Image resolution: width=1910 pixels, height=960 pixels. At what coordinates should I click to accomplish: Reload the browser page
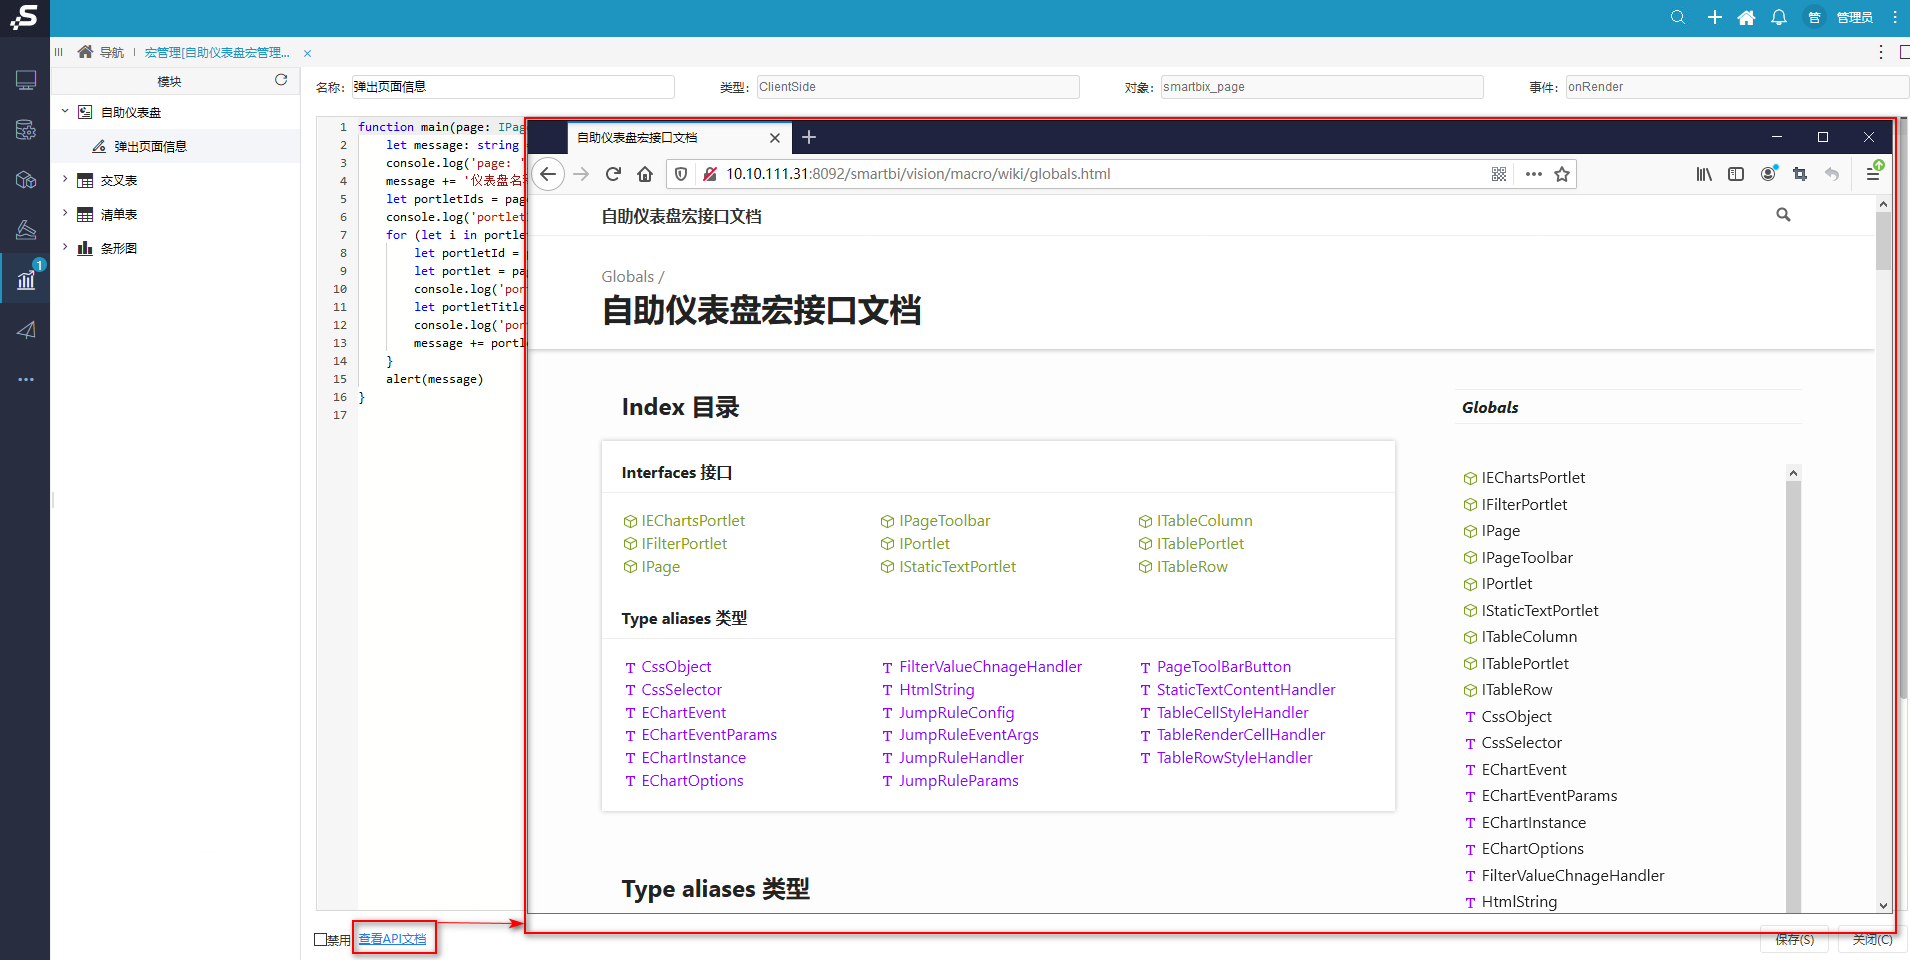[x=613, y=174]
